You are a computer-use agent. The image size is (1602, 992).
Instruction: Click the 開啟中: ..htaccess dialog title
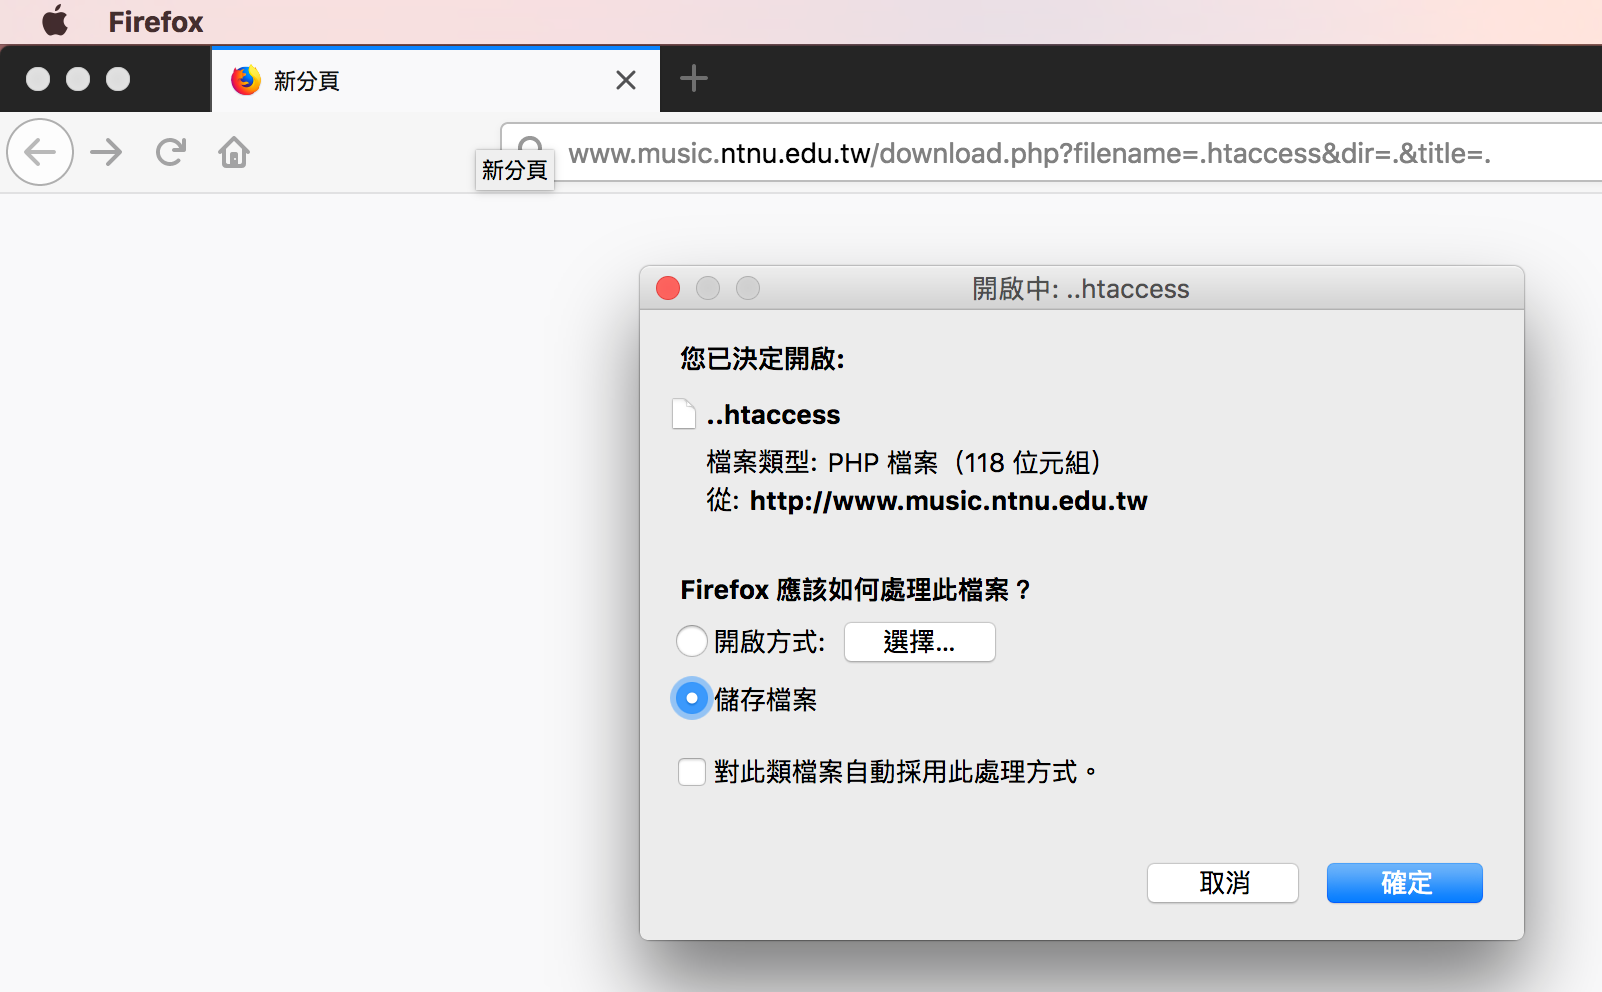click(x=1081, y=289)
